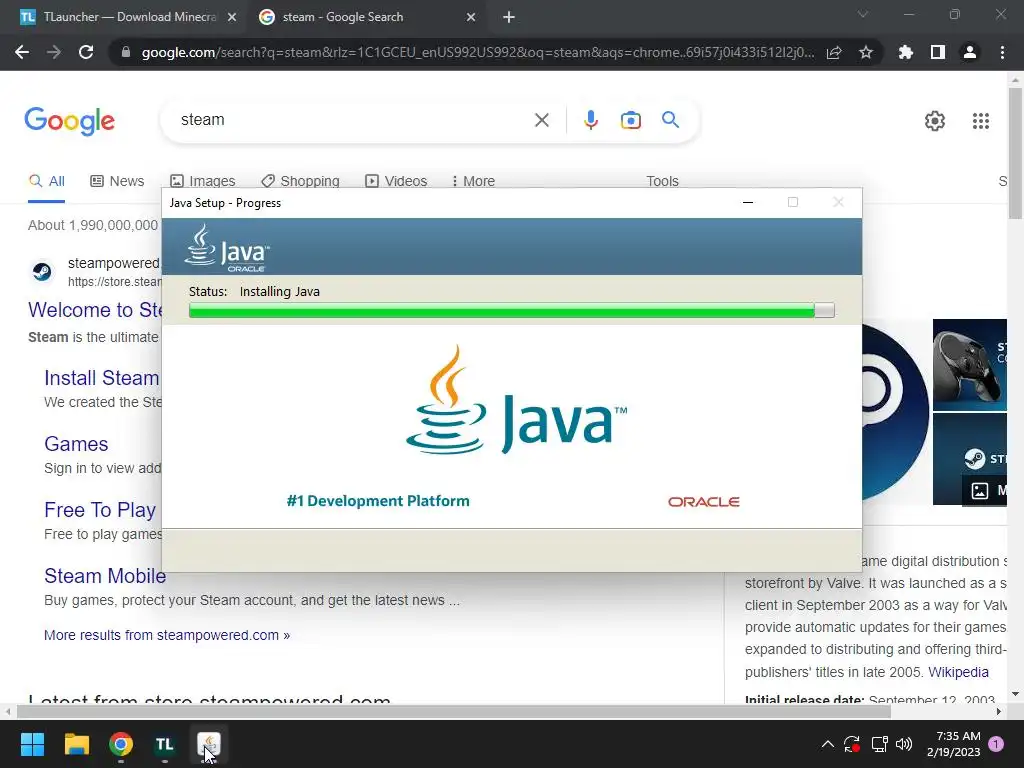The width and height of the screenshot is (1024, 768).
Task: Open Google quick settings gear
Action: pos(935,121)
